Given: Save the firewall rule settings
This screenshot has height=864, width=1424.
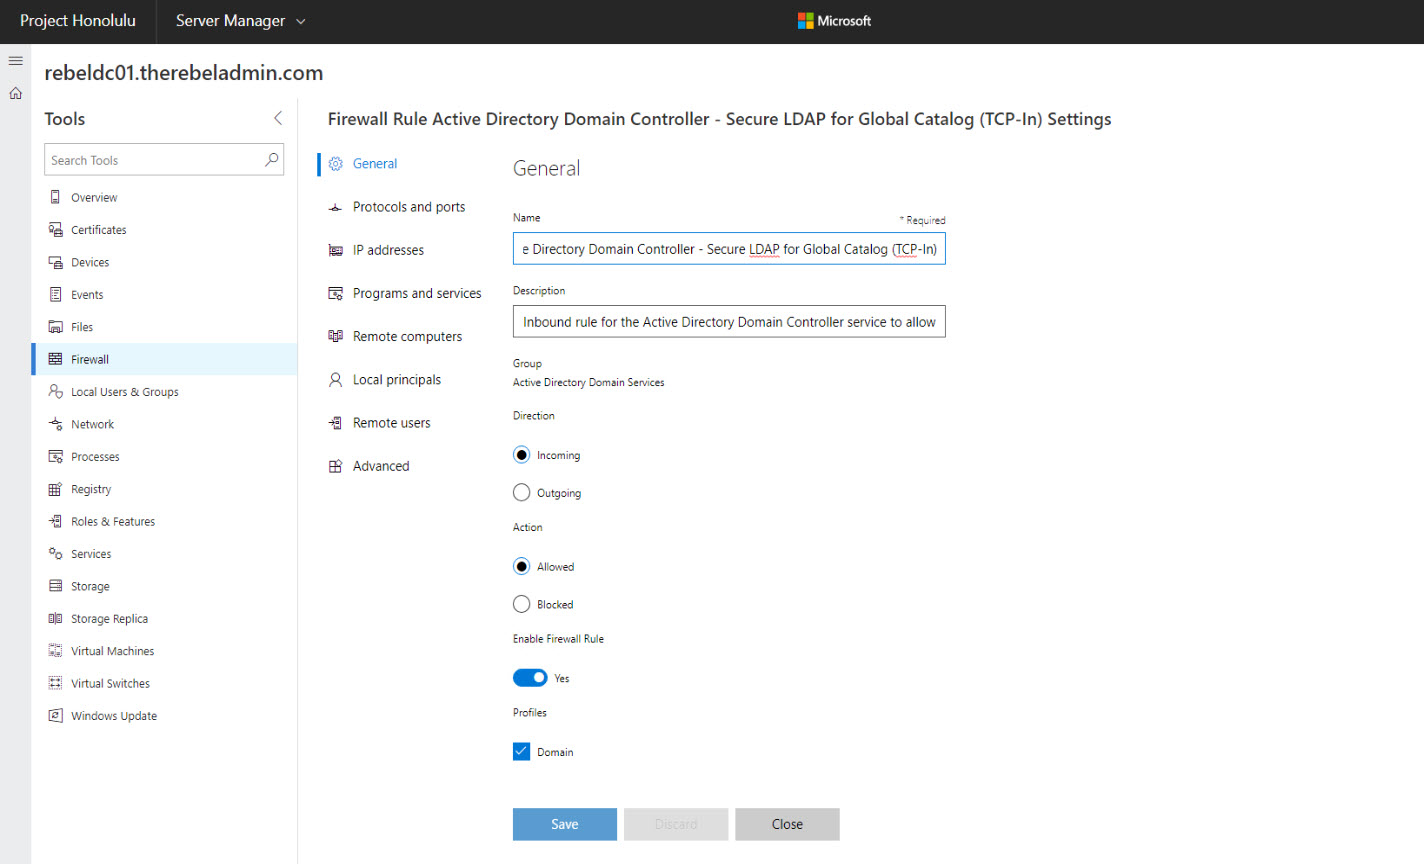Looking at the screenshot, I should click(x=565, y=824).
